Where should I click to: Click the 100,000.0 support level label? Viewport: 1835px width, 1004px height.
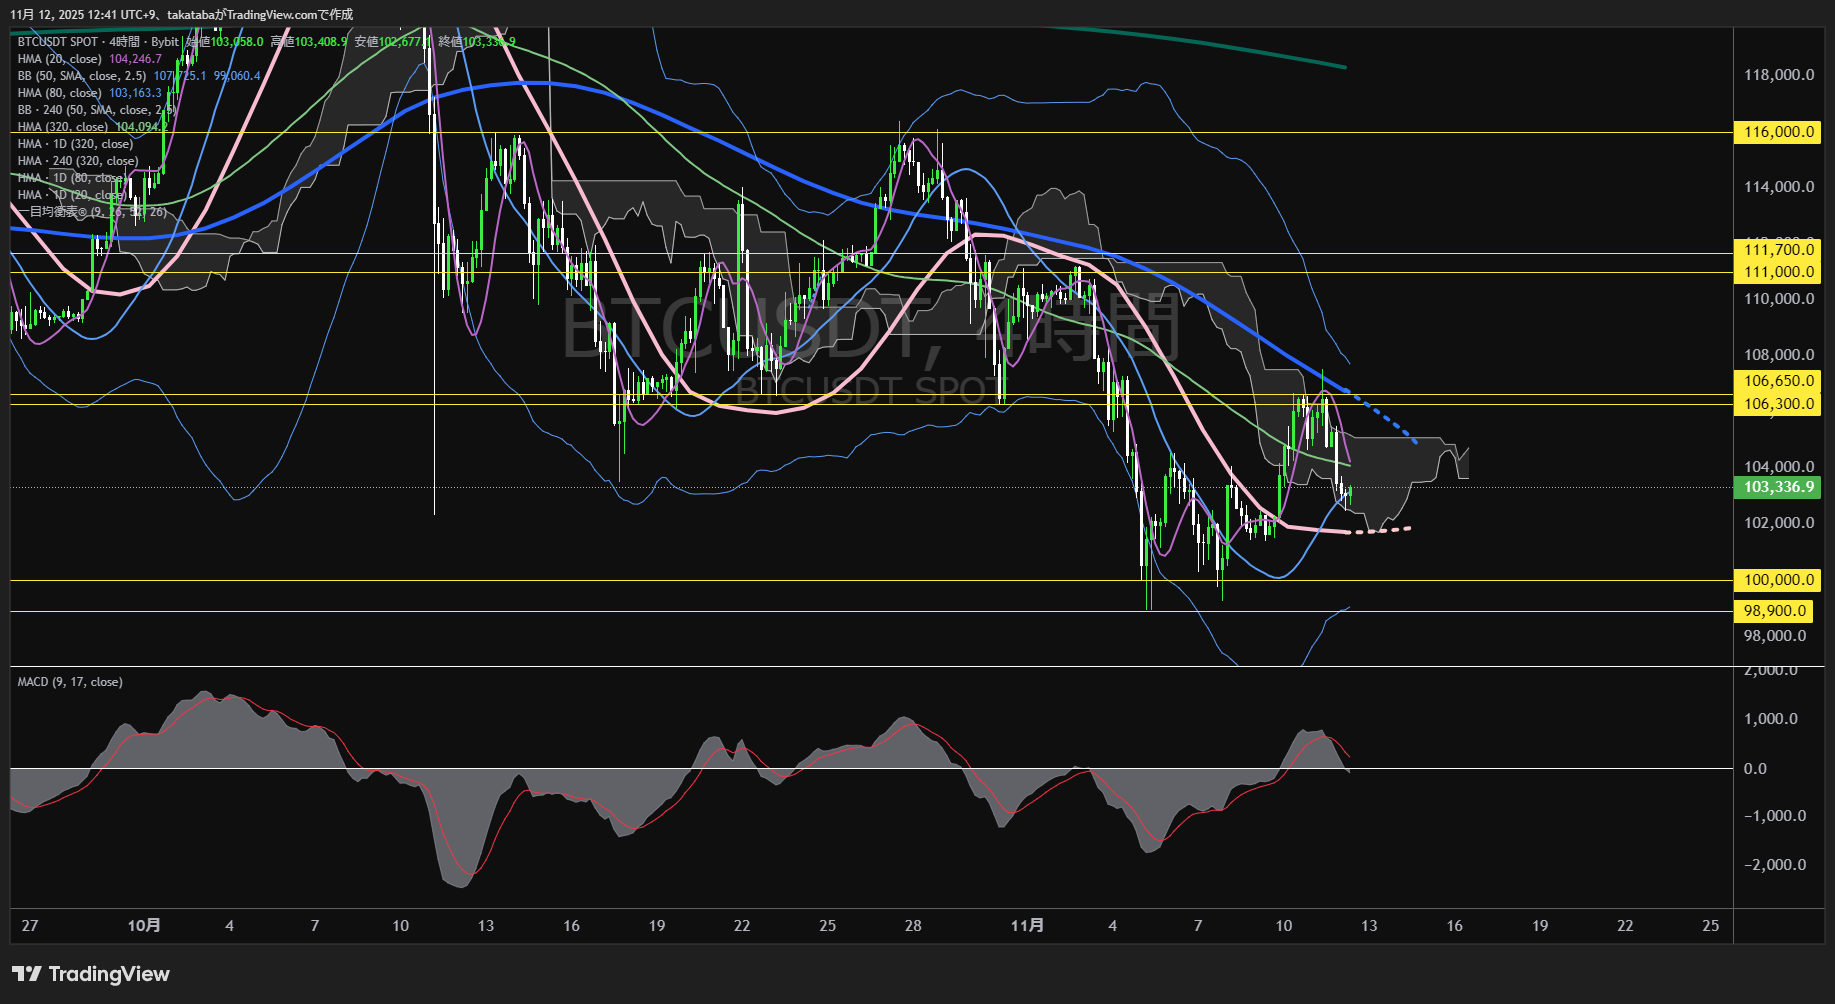click(x=1778, y=580)
